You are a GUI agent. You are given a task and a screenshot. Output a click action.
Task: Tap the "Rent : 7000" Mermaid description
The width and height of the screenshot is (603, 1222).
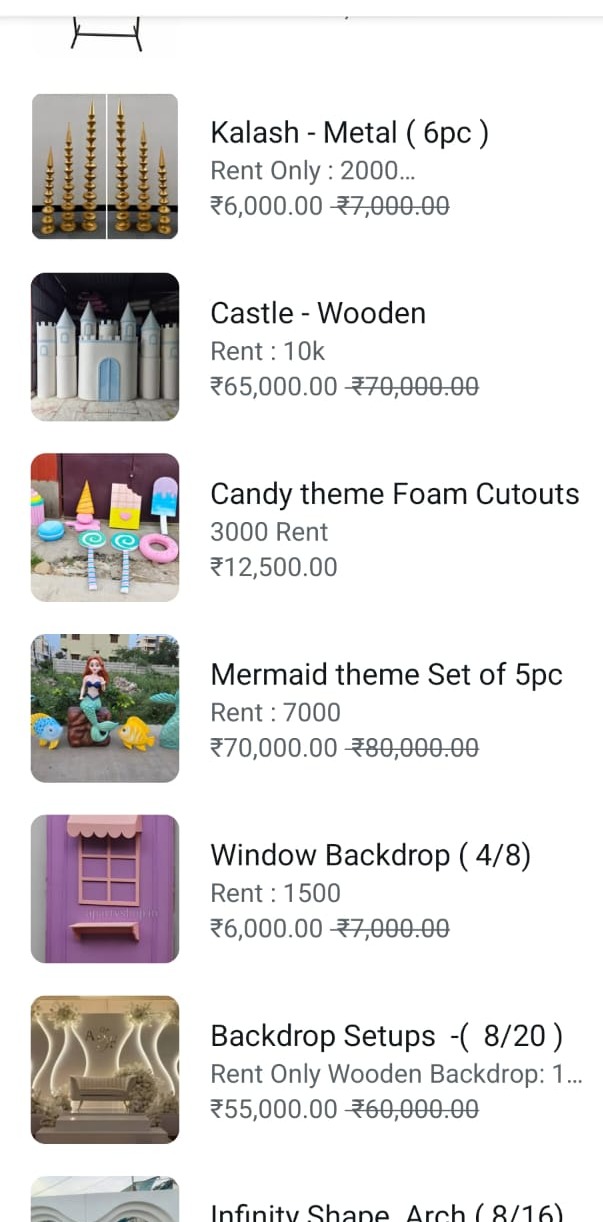275,713
